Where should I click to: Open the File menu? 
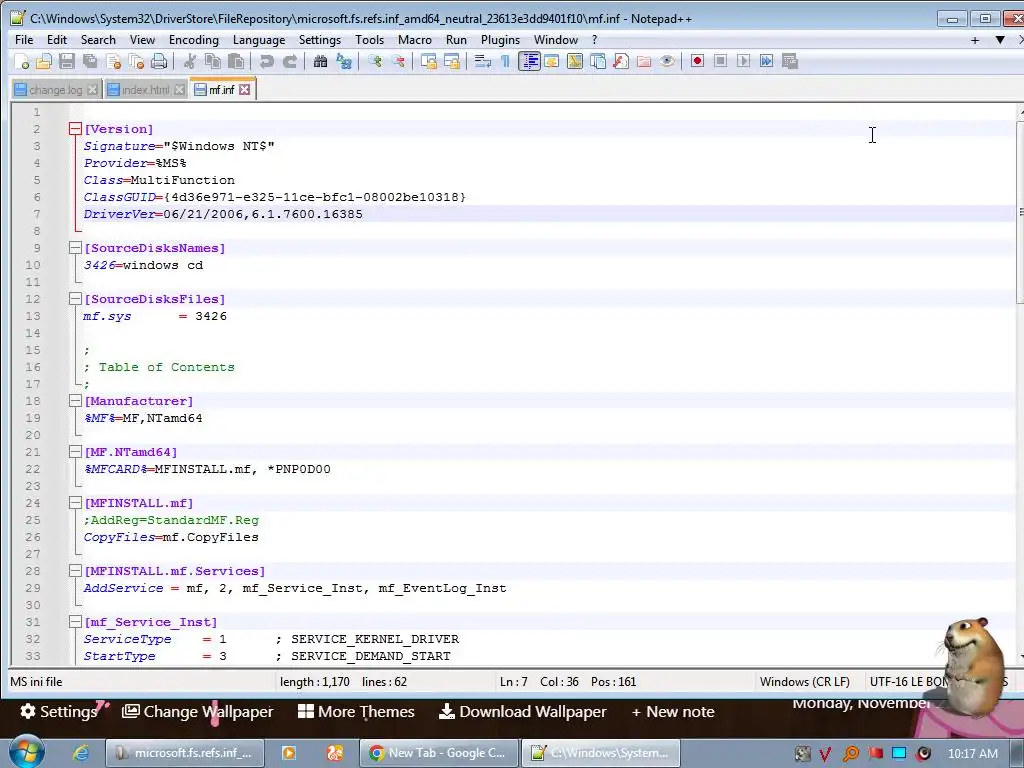tap(24, 40)
